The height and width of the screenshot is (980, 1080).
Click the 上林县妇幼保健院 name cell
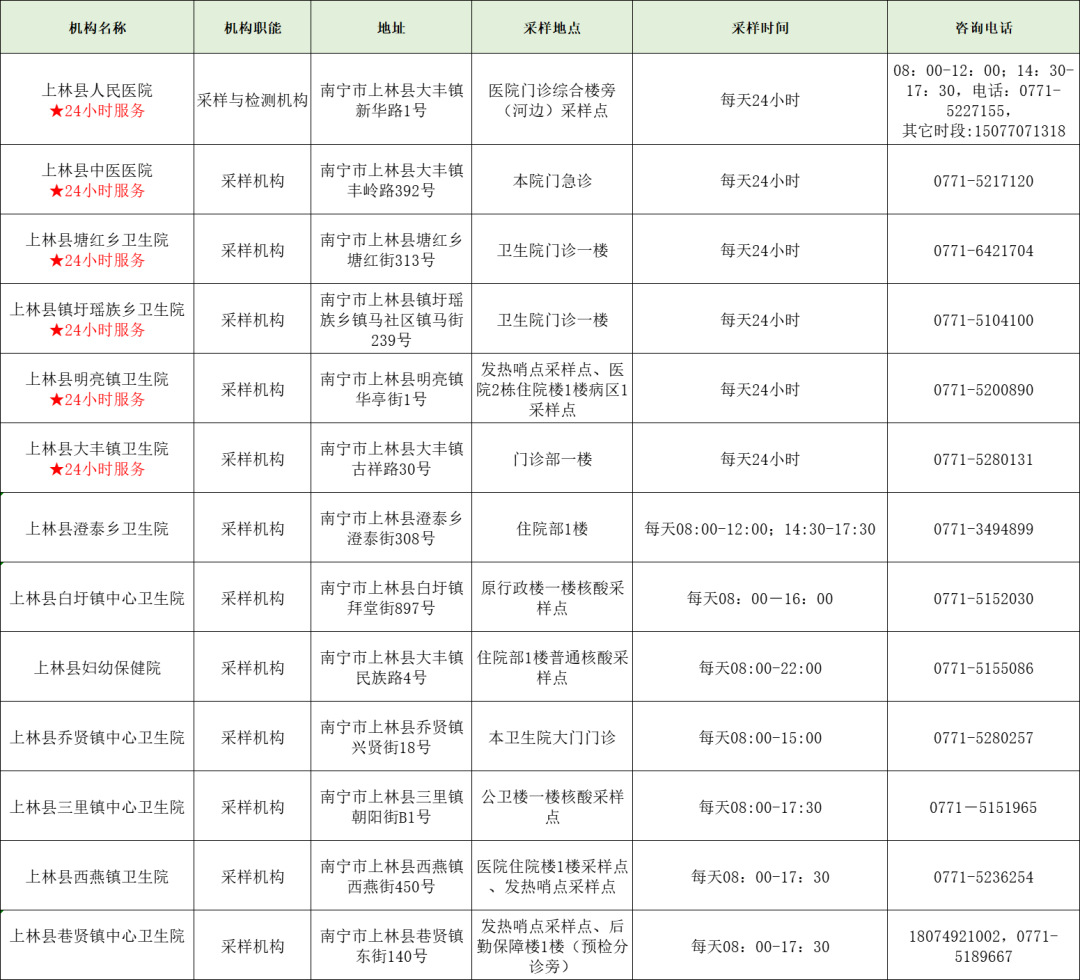(x=97, y=668)
